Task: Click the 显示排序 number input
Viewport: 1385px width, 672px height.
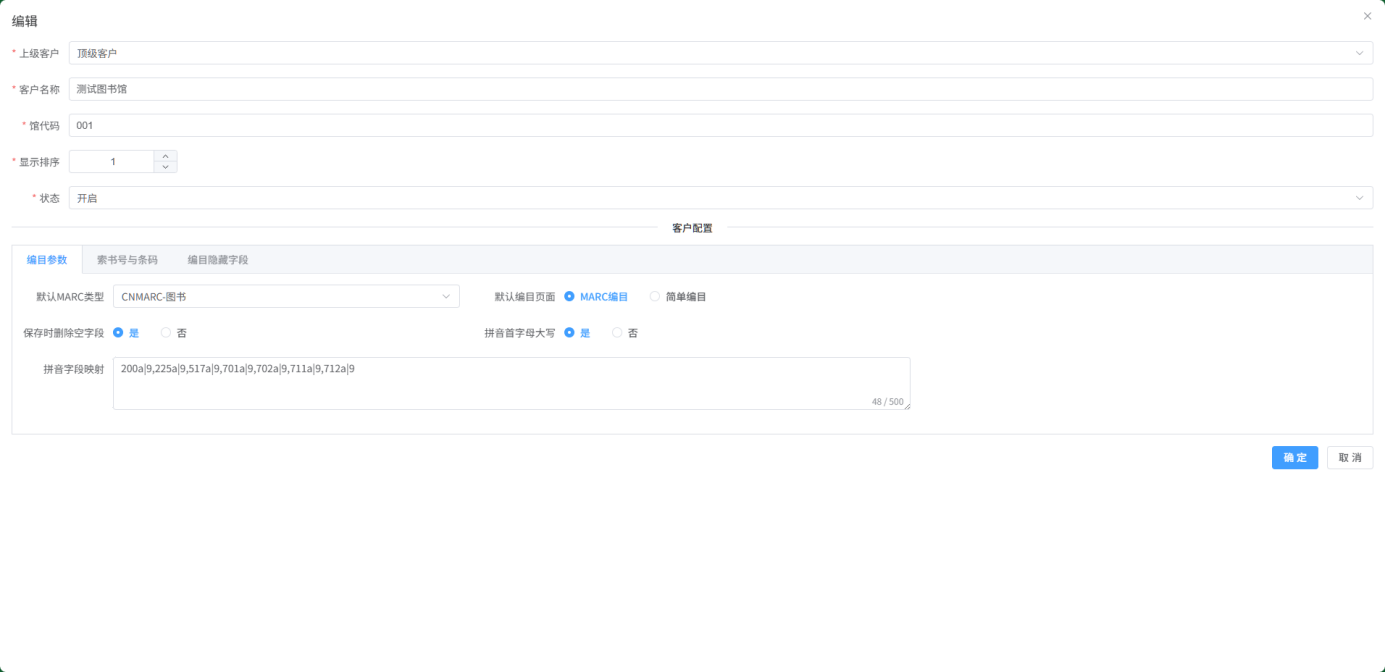Action: click(x=112, y=162)
